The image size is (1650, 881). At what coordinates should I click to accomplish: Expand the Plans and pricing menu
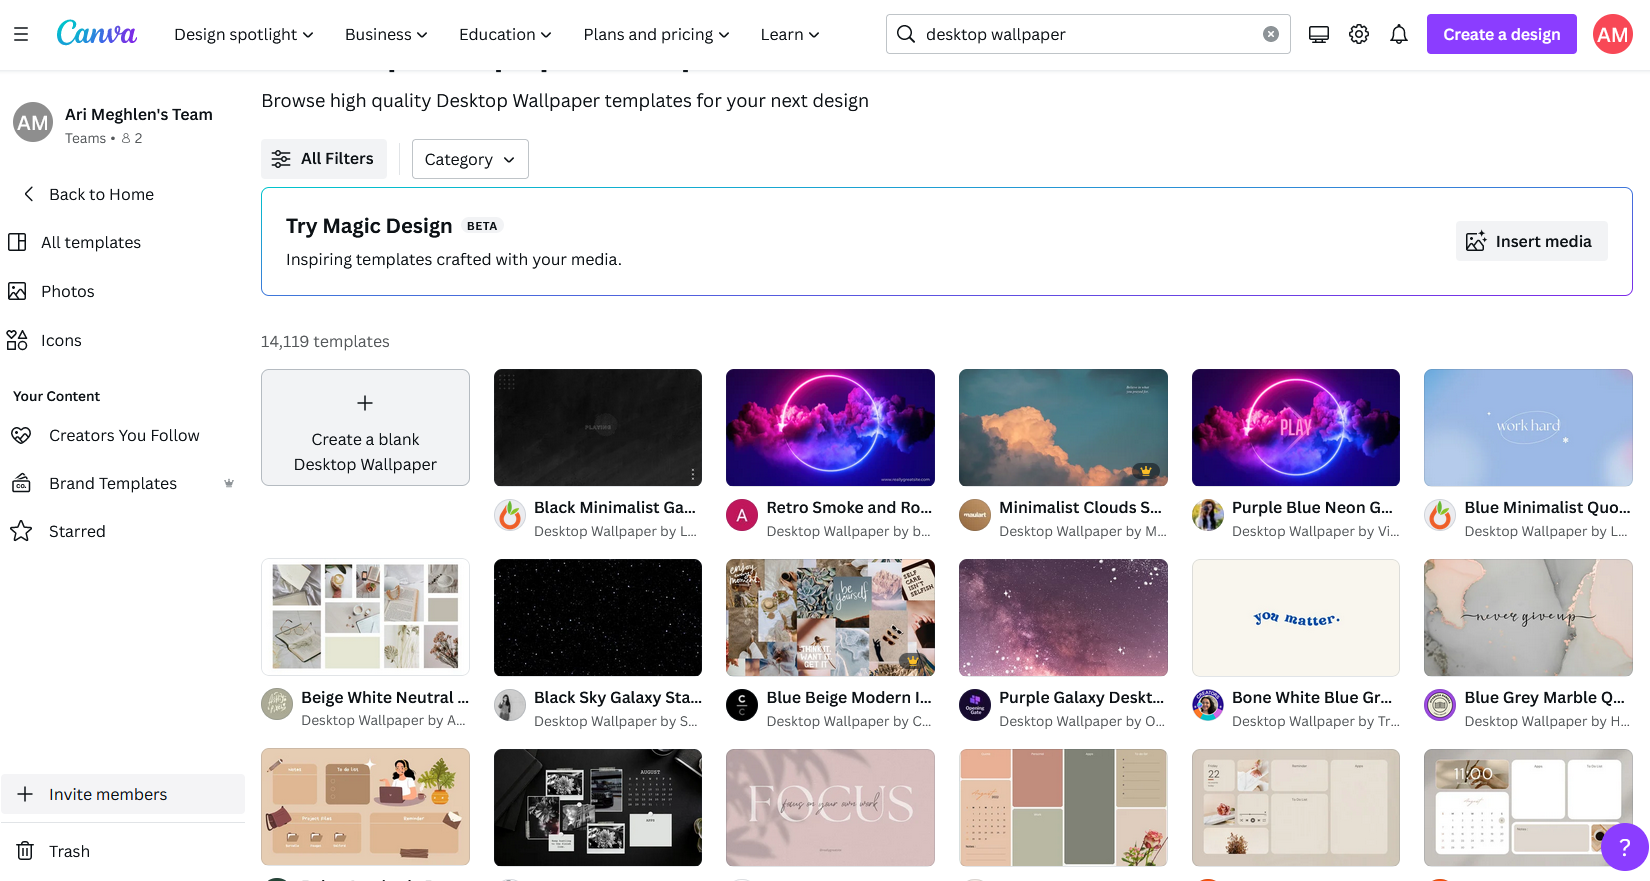click(x=656, y=34)
